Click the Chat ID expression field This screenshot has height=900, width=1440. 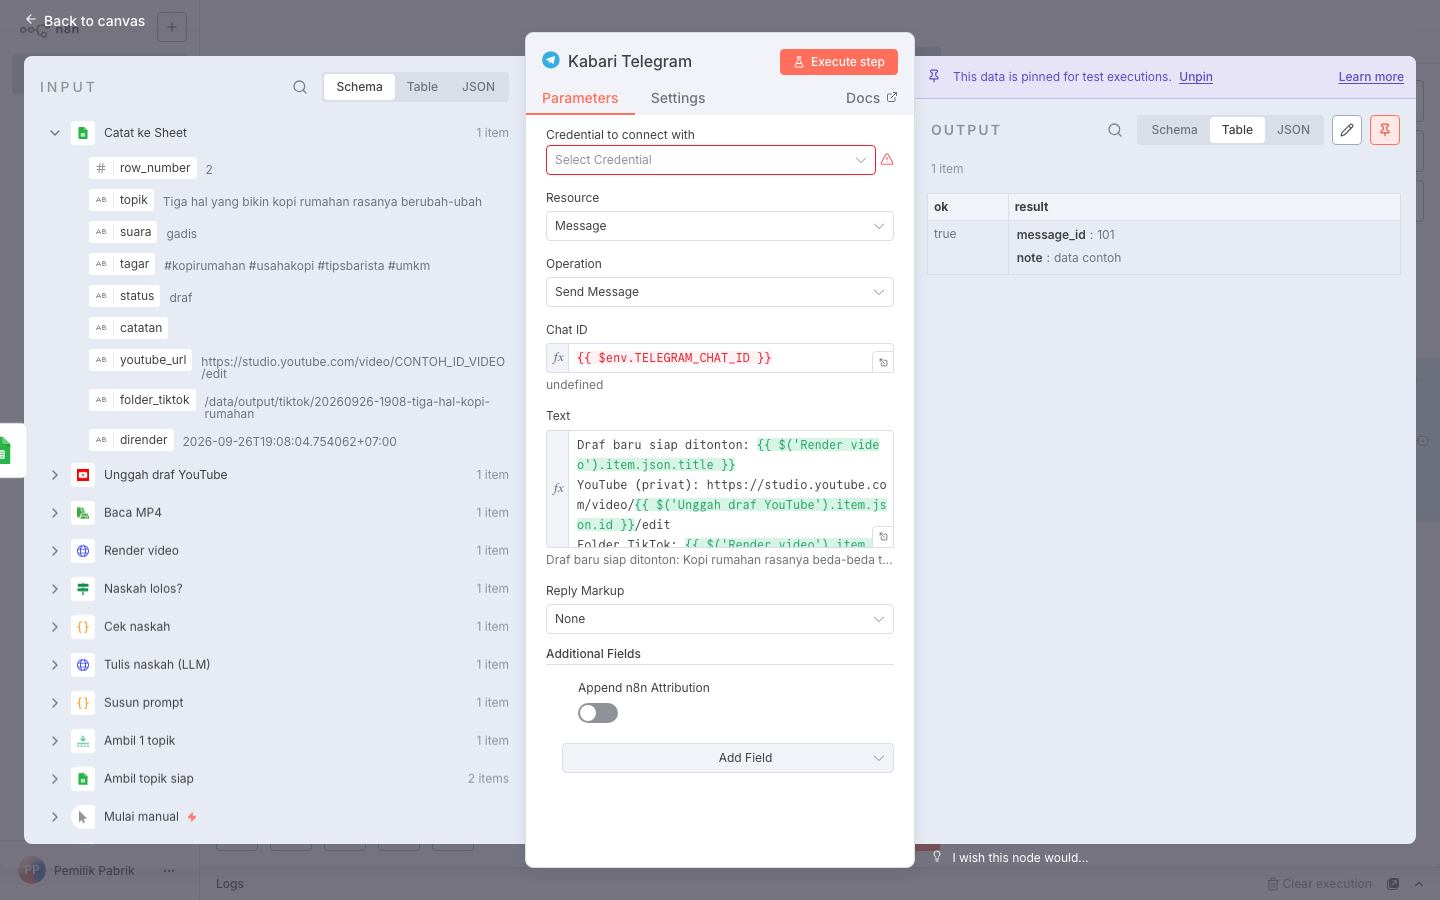[720, 358]
